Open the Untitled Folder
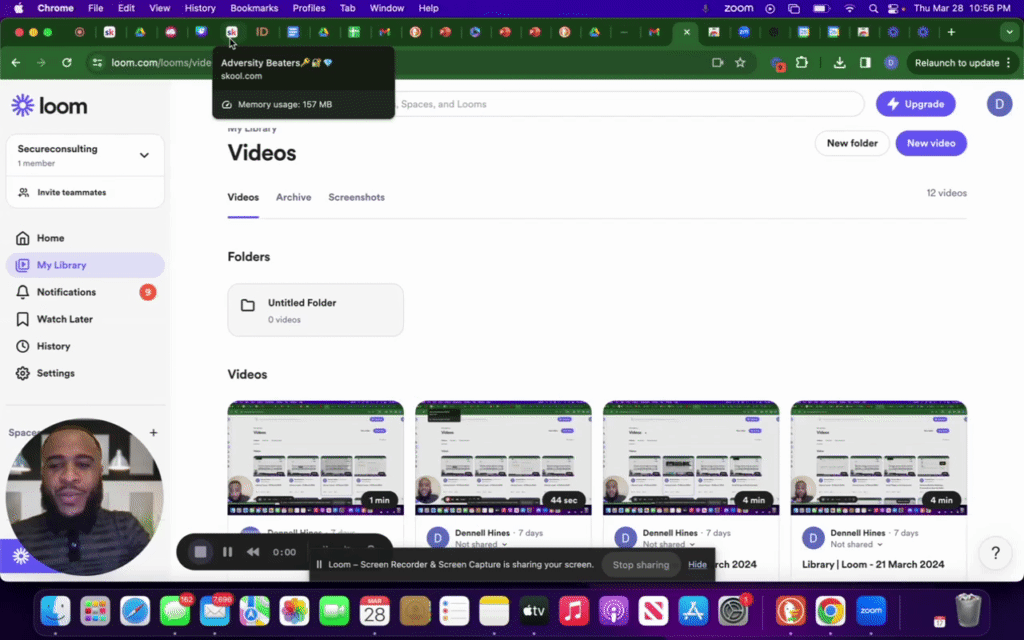This screenshot has width=1024, height=640. (x=315, y=310)
